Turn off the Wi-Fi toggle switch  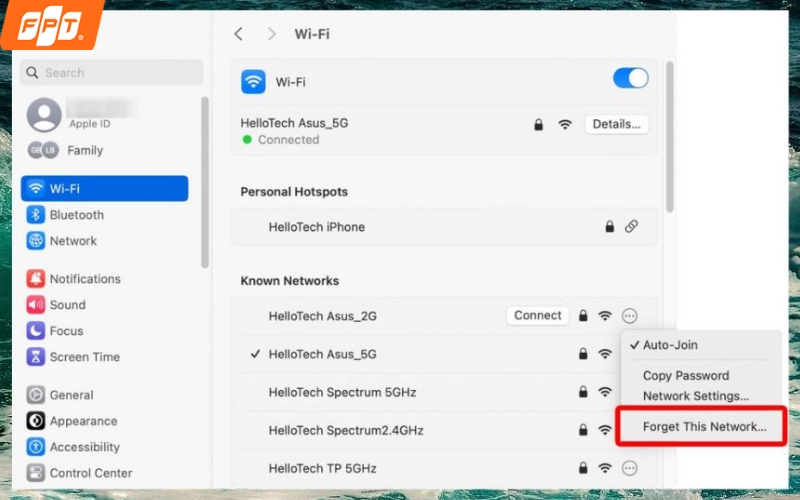pyautogui.click(x=631, y=79)
